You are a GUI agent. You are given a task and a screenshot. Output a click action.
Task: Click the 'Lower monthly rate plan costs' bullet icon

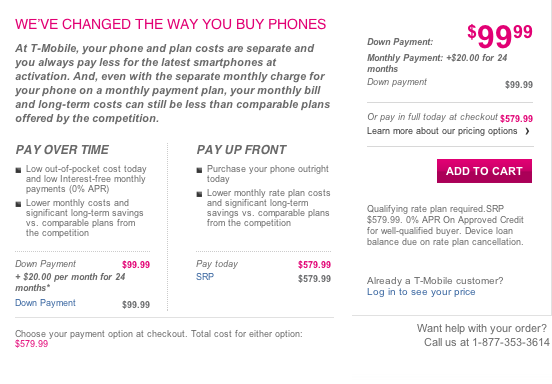tap(199, 194)
